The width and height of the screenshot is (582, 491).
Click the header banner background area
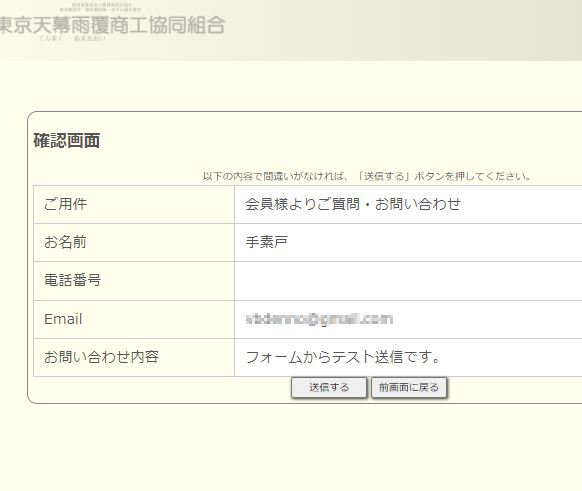click(408, 30)
